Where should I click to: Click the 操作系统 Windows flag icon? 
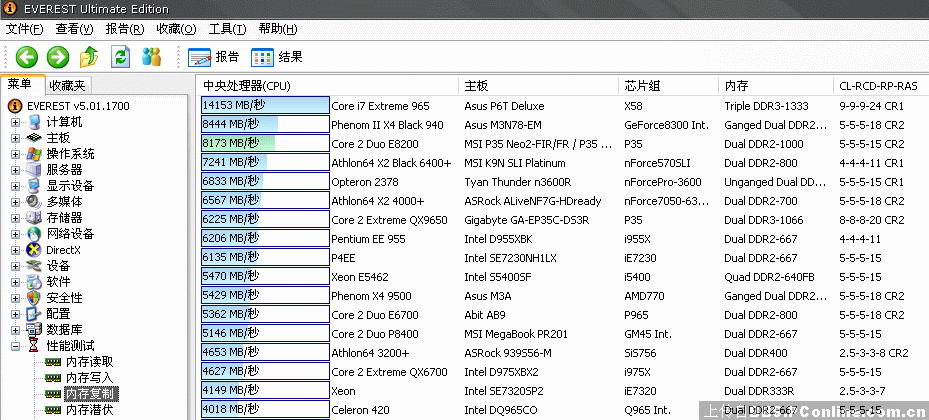pyautogui.click(x=34, y=154)
